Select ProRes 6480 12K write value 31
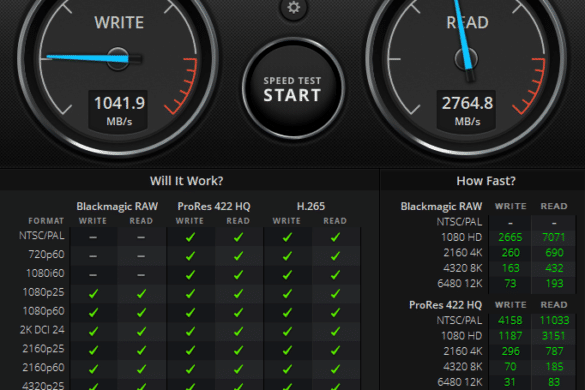 pos(510,382)
